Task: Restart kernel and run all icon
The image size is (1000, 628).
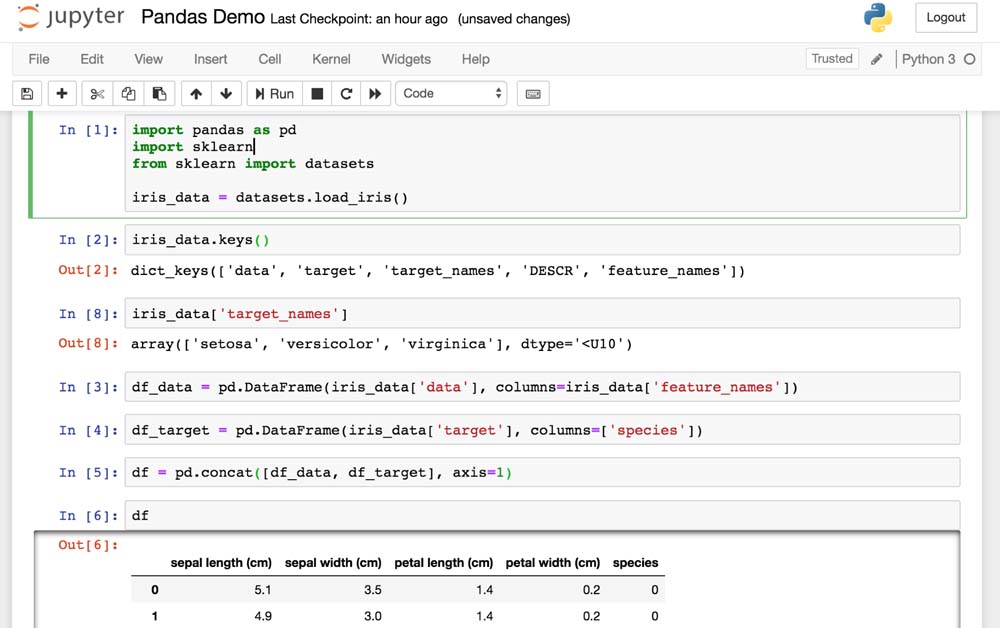Action: tap(375, 94)
